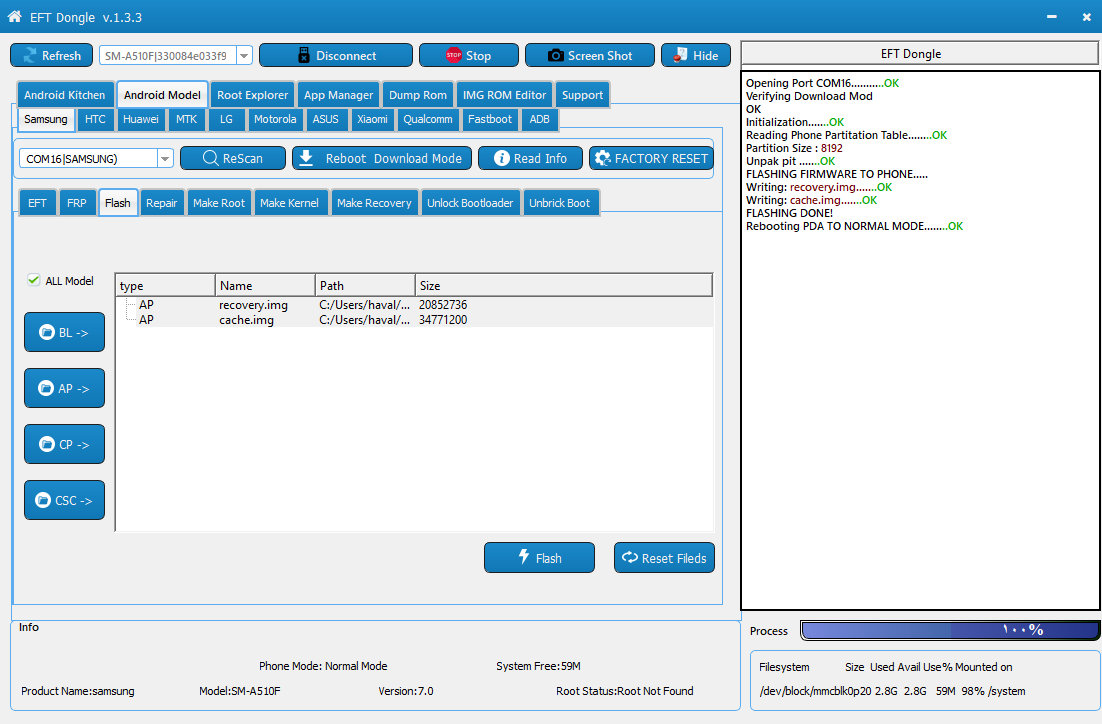Viewport: 1102px width, 724px height.
Task: Select the Huawei brand tab
Action: pos(141,119)
